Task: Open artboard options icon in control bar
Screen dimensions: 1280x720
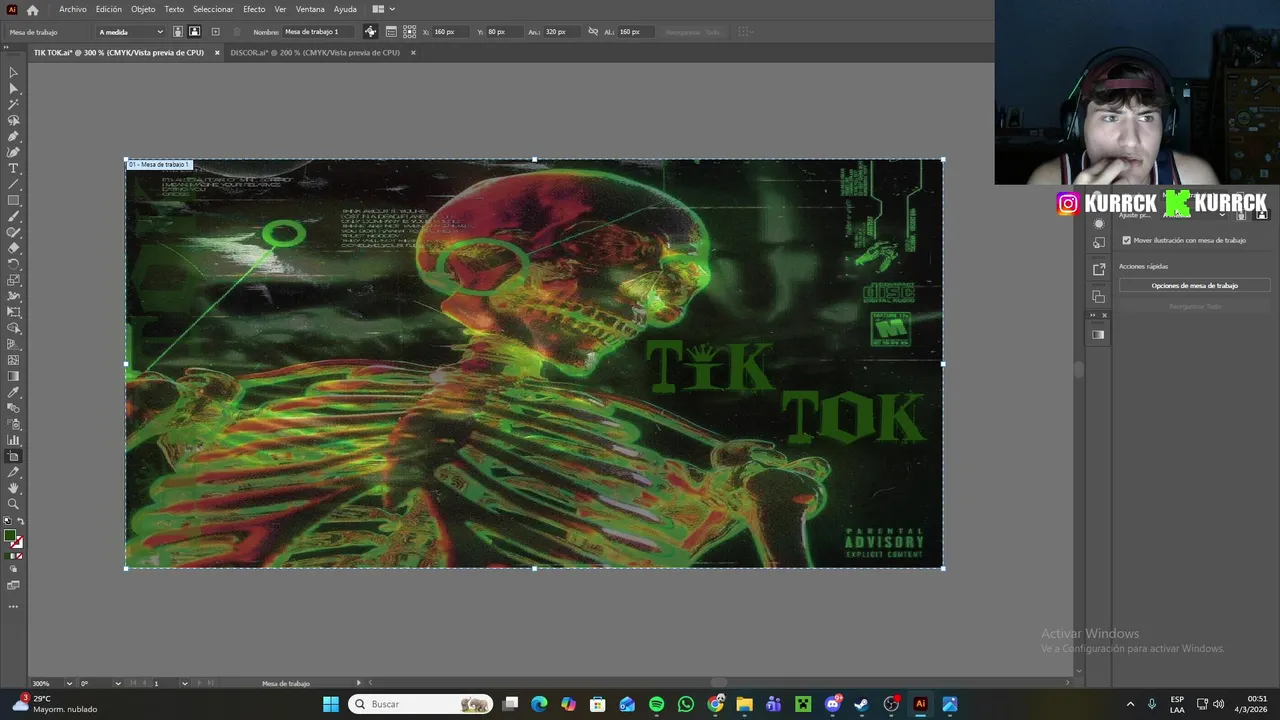Action: (x=391, y=32)
